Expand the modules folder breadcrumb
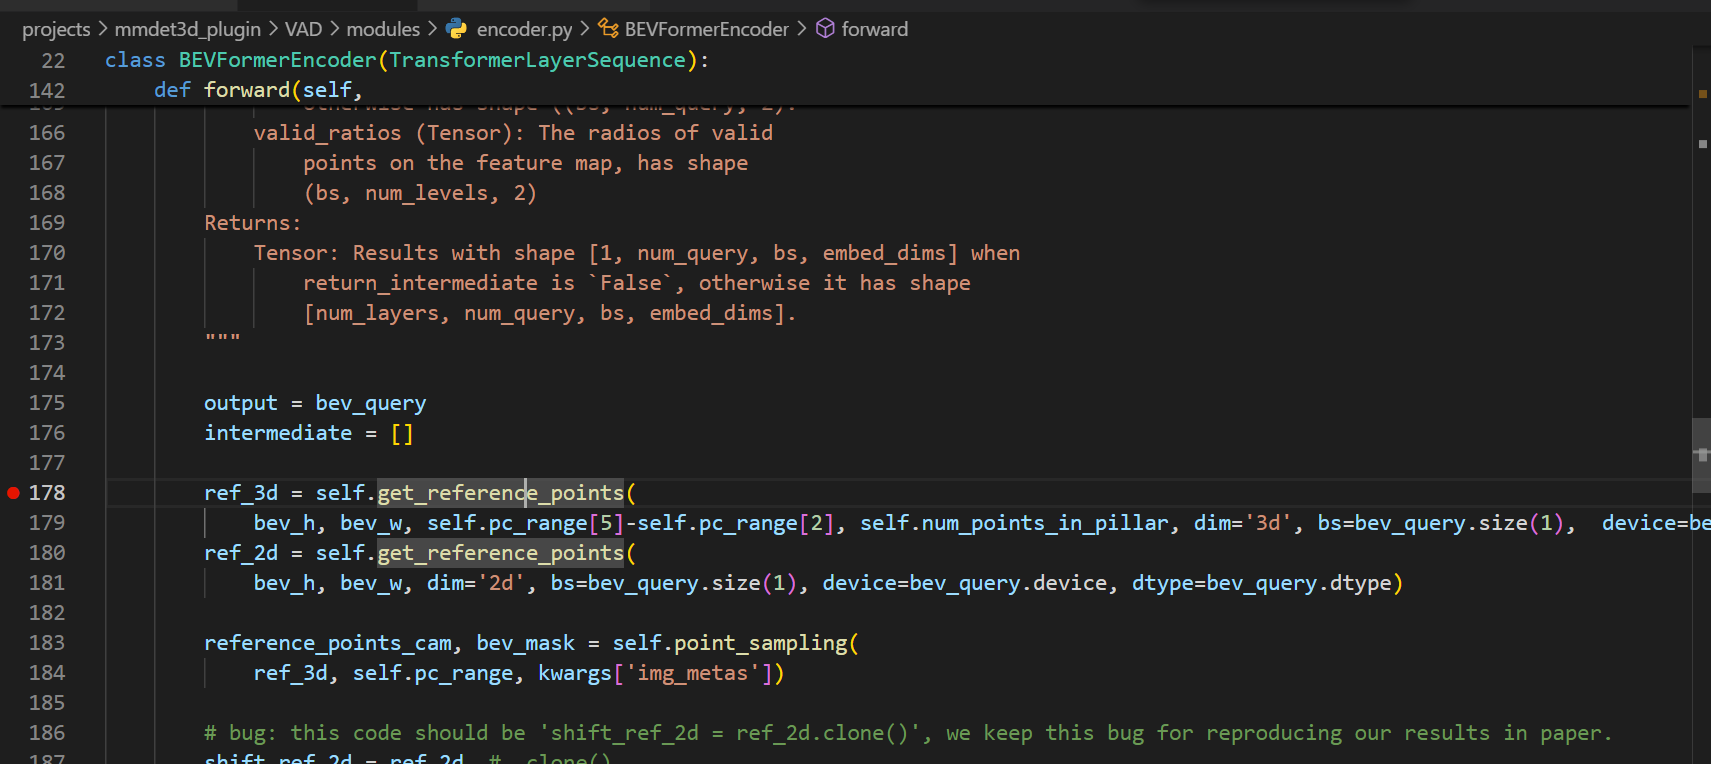1711x764 pixels. (x=383, y=29)
